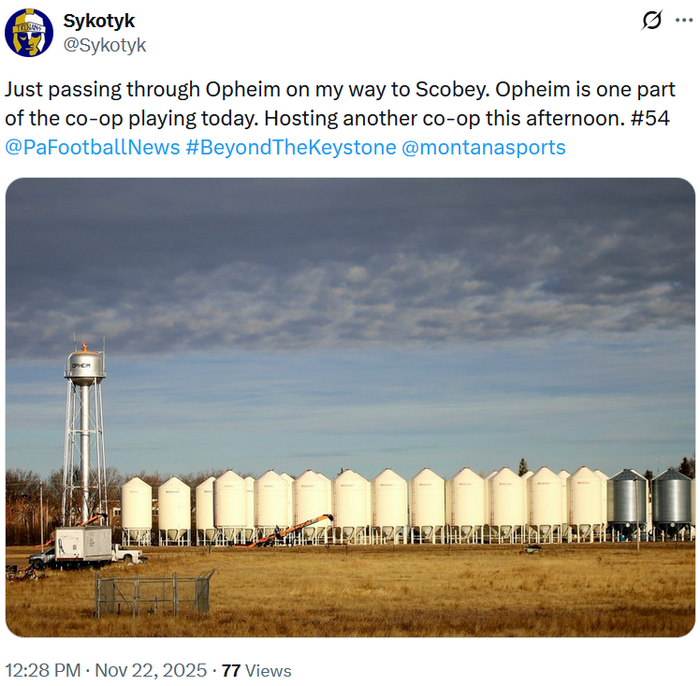Open the @montanasports mention
The width and height of the screenshot is (700, 686).
pos(483,148)
